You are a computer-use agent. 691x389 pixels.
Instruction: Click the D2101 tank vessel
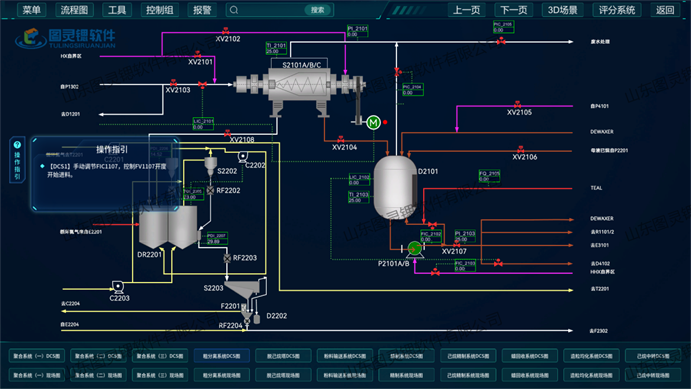tap(395, 187)
